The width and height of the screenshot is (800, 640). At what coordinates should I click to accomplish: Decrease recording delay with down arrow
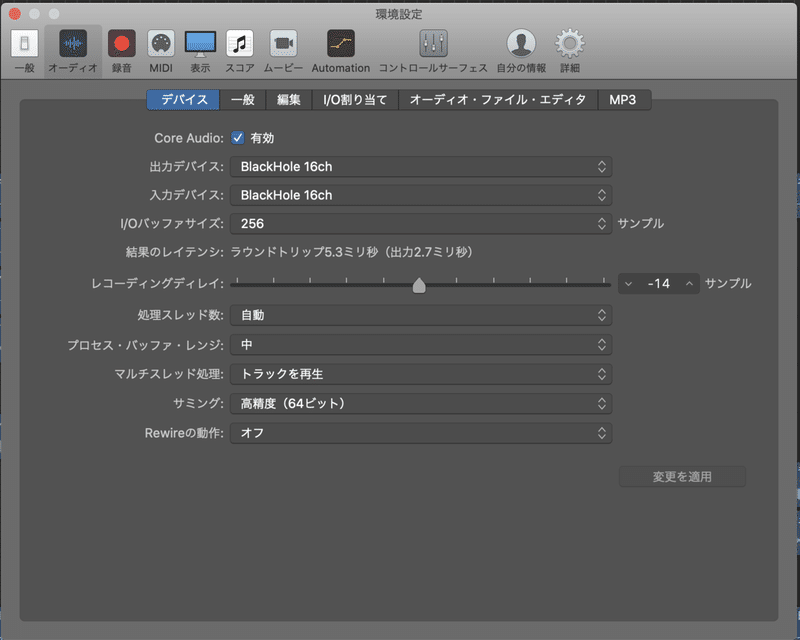(629, 284)
